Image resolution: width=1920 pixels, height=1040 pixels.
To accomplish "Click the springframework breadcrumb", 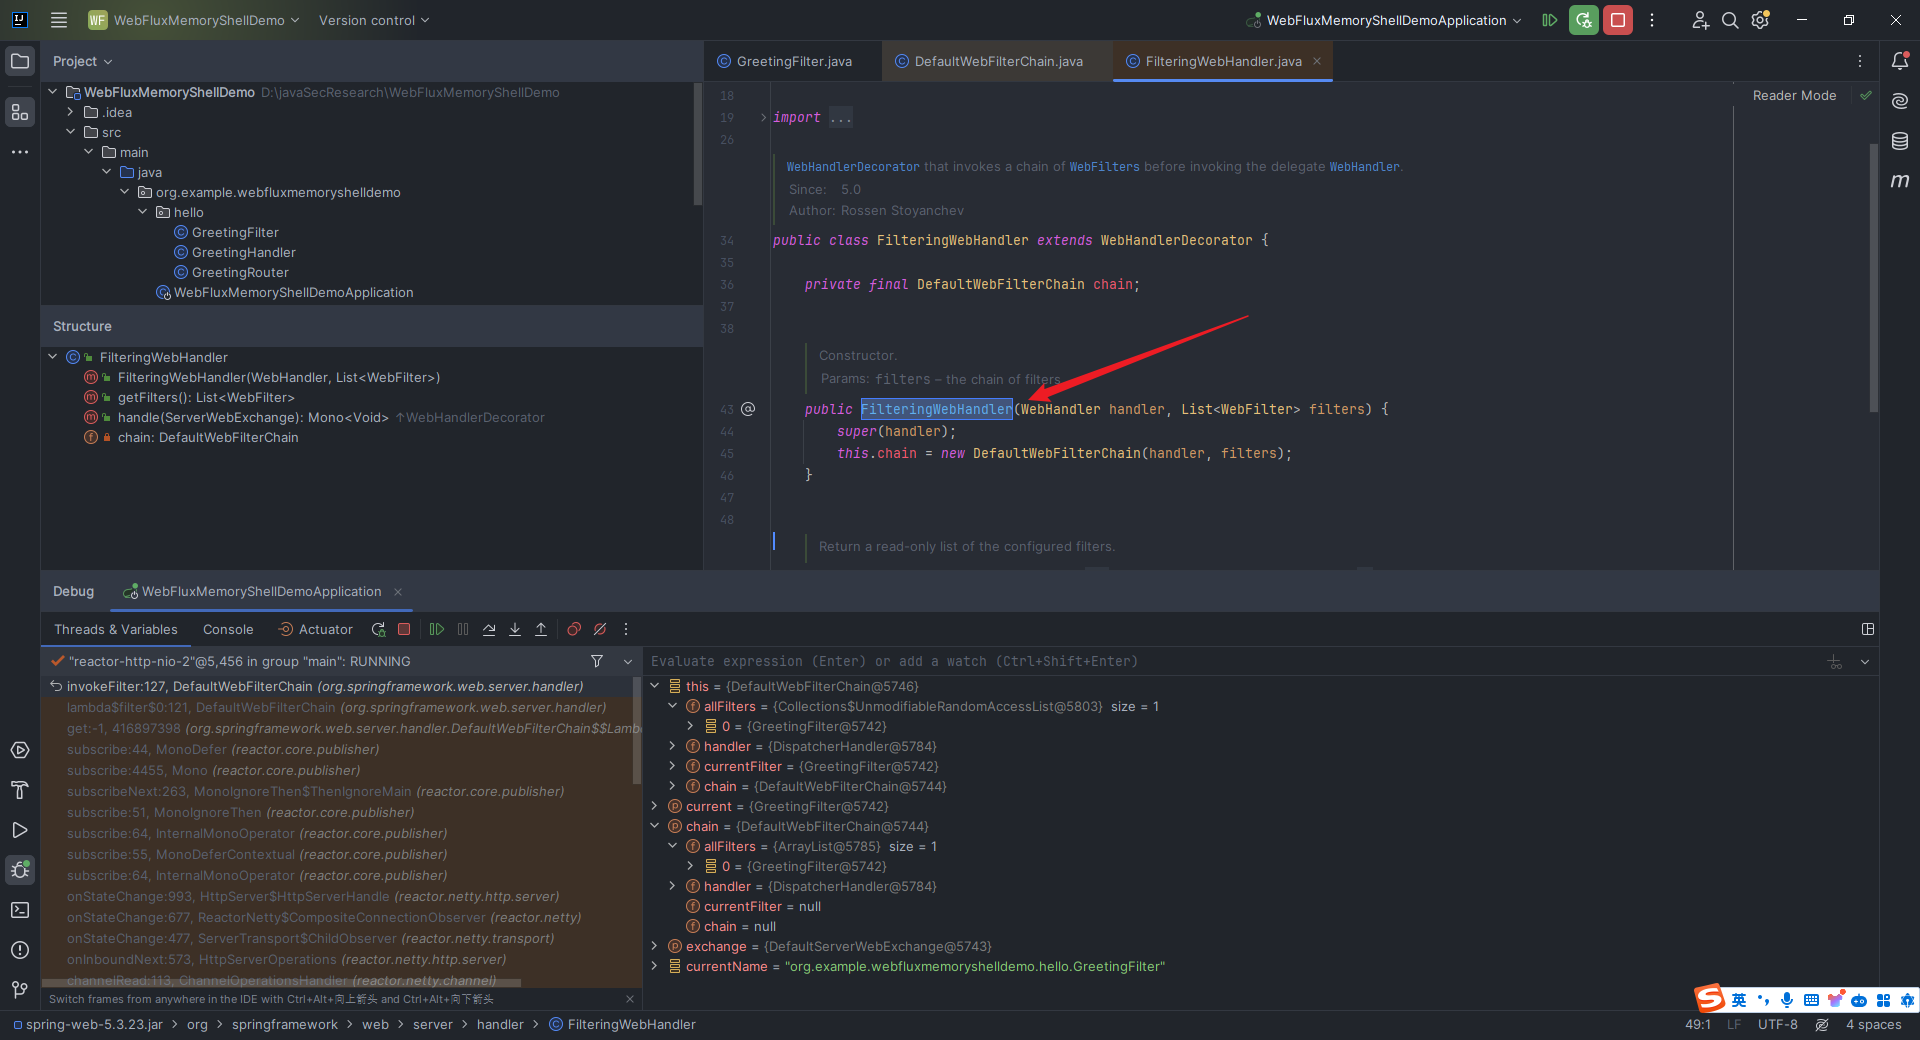I will point(285,1024).
